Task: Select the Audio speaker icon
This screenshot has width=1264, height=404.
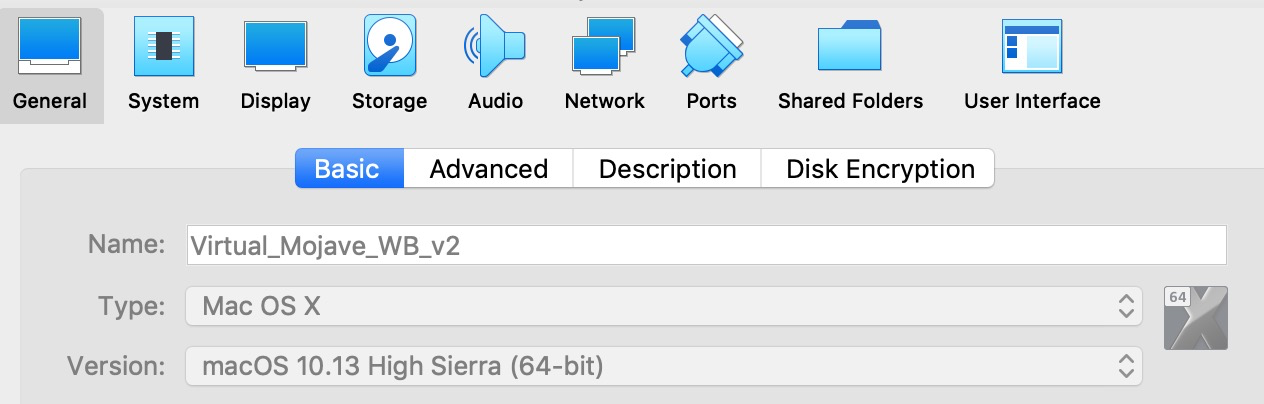Action: coord(495,46)
